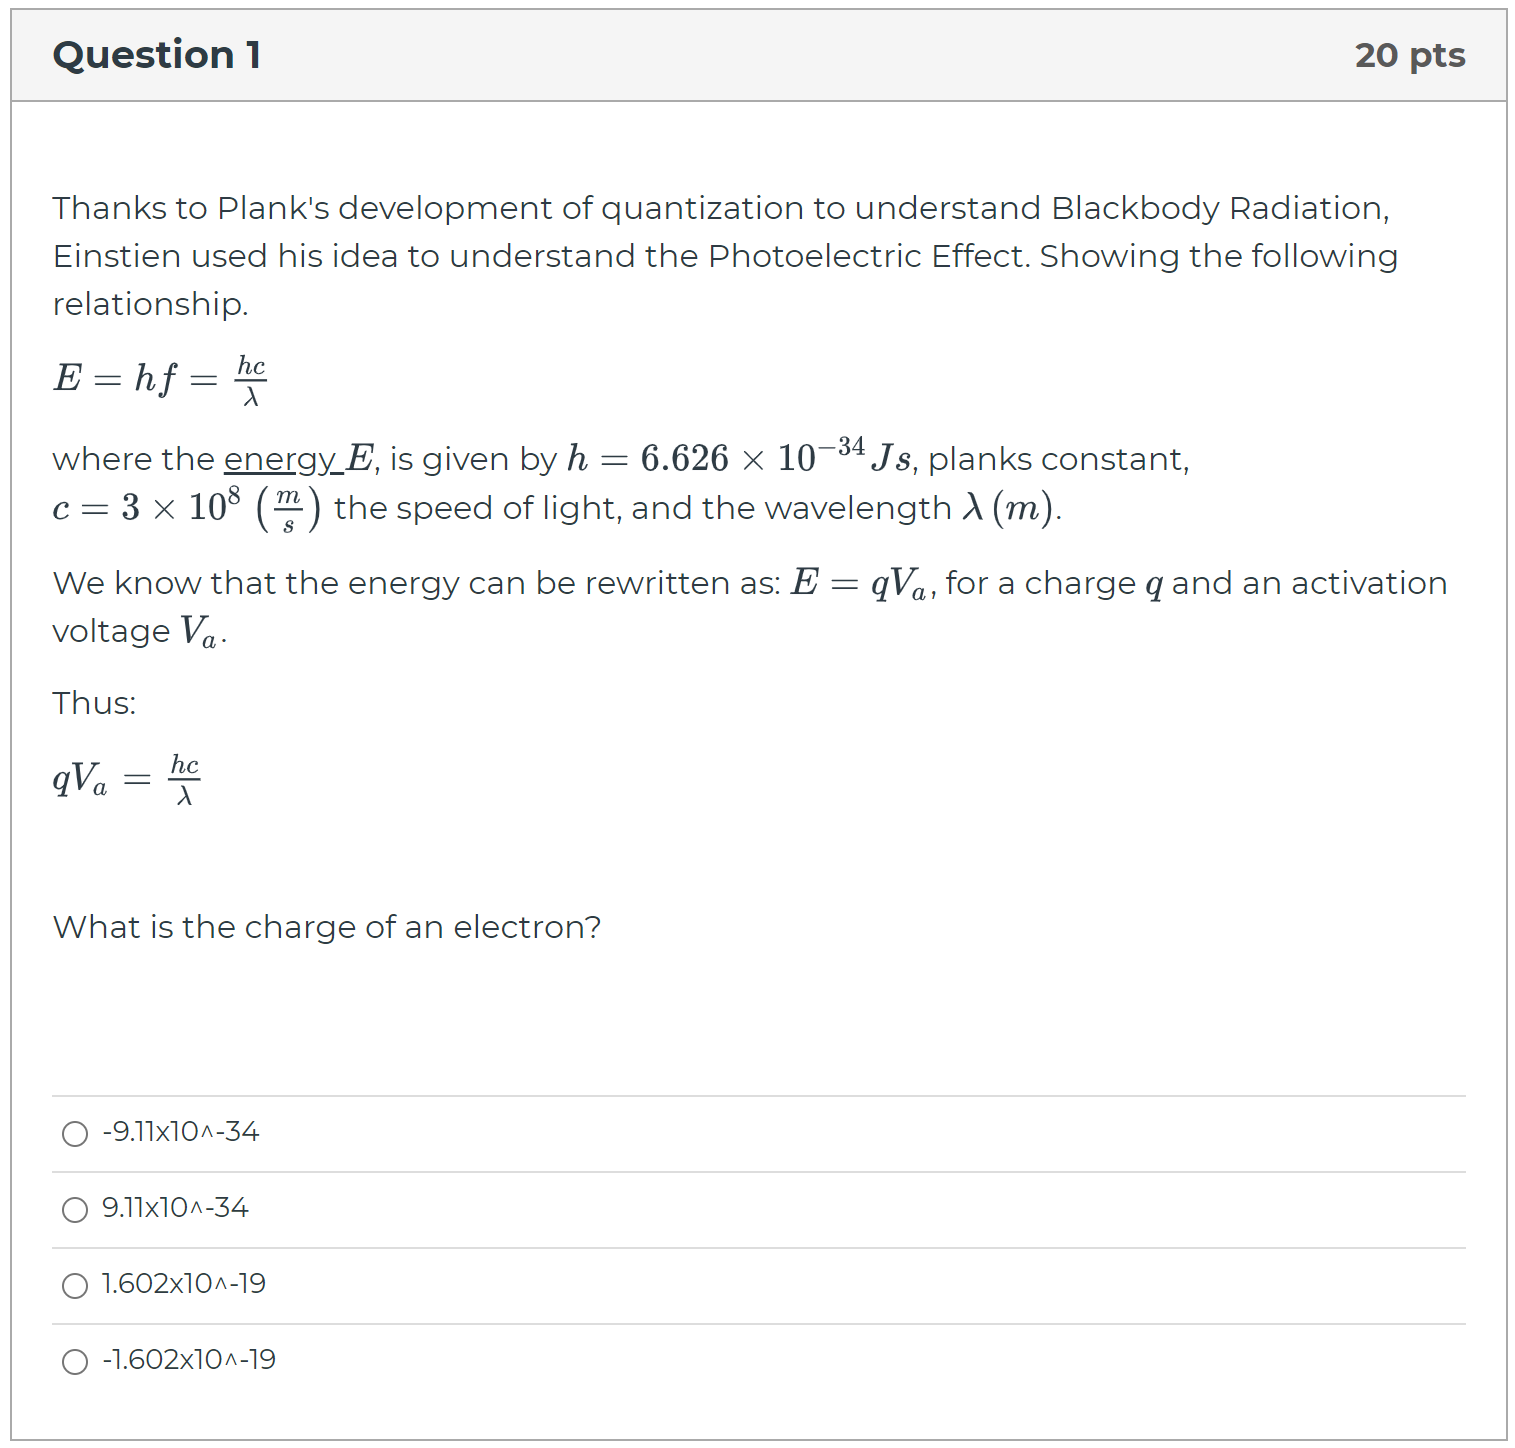The height and width of the screenshot is (1448, 1515).
Task: Click the answer text 1.602x10^-19
Action: 183,1283
